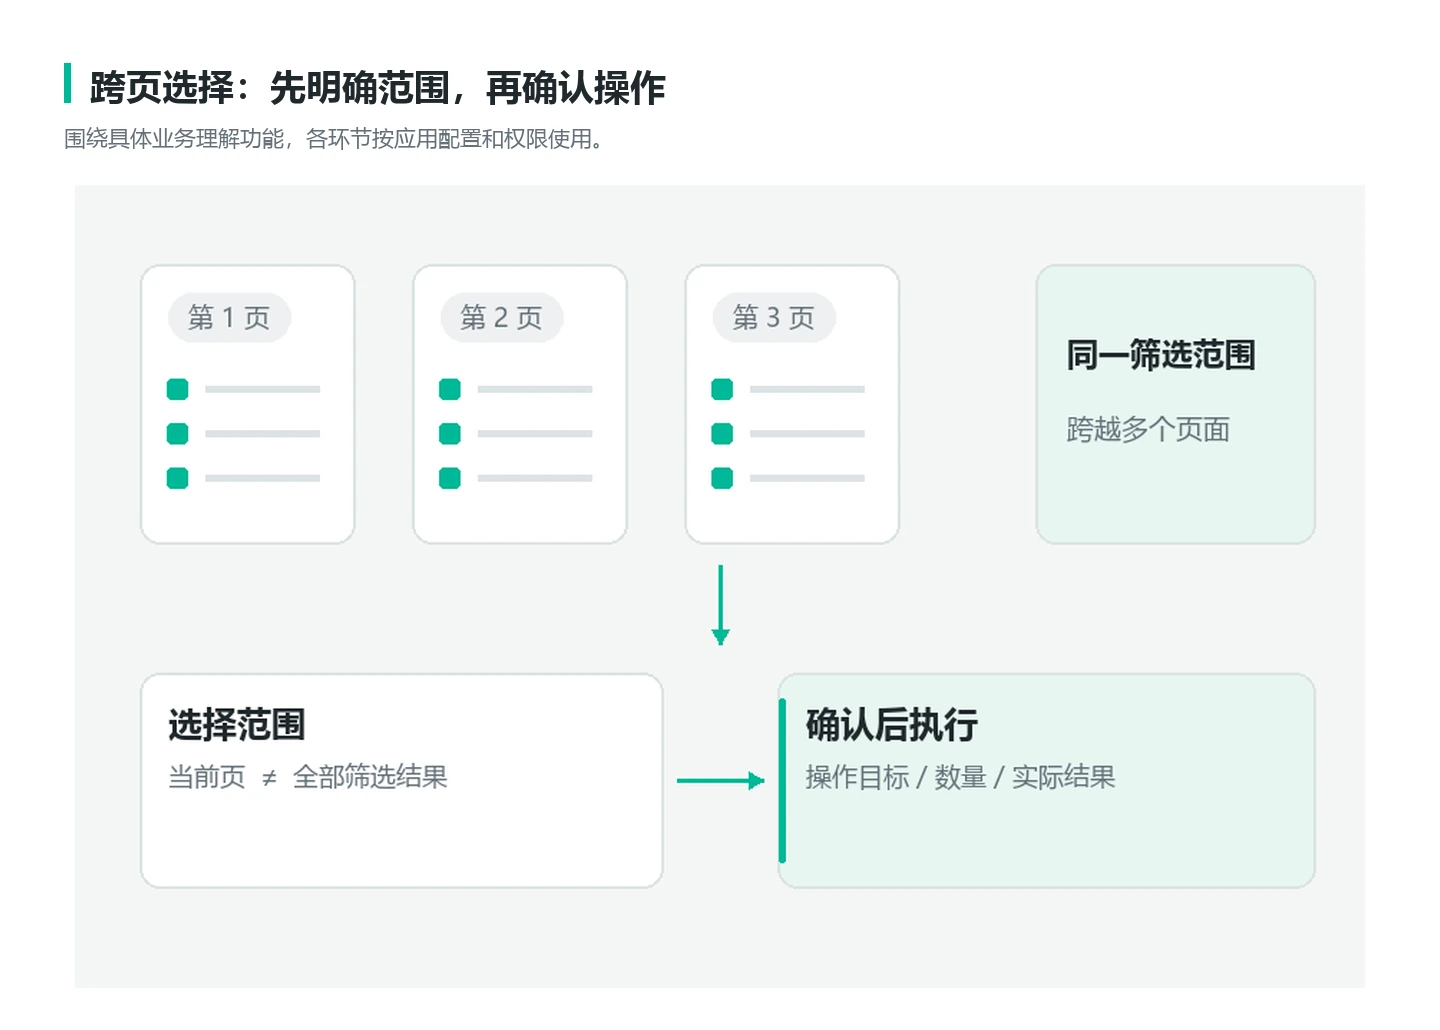Select the 实际结果 text
The width and height of the screenshot is (1440, 1030).
click(1063, 777)
